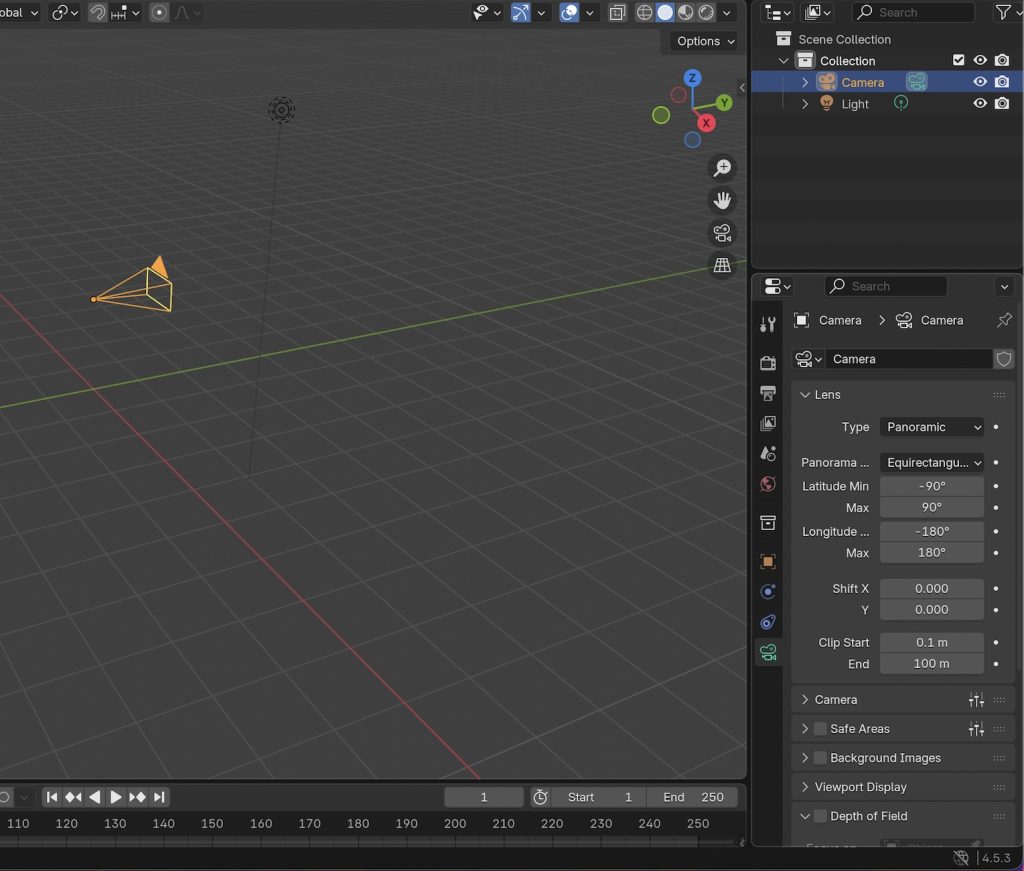This screenshot has height=871, width=1024.
Task: Open the lens Type Panoramic dropdown
Action: 932,427
